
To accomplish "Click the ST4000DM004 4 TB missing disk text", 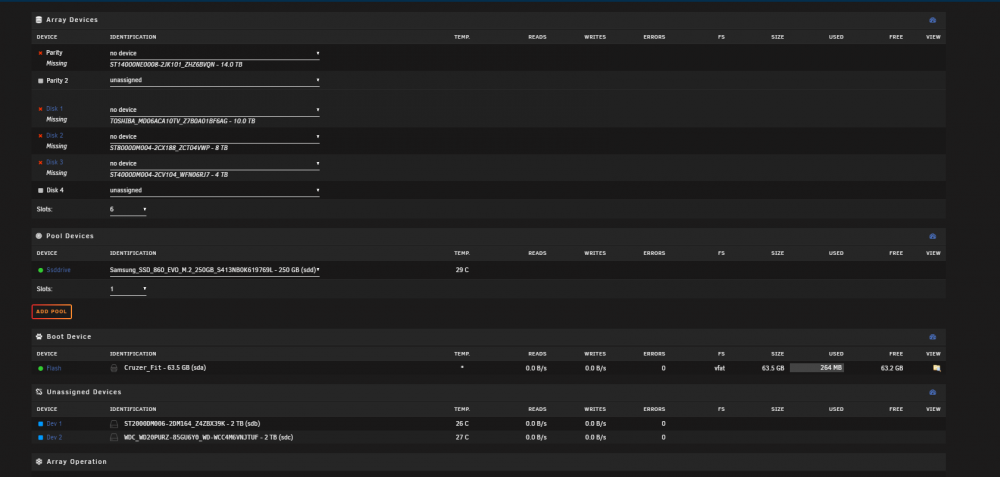I will (169, 175).
